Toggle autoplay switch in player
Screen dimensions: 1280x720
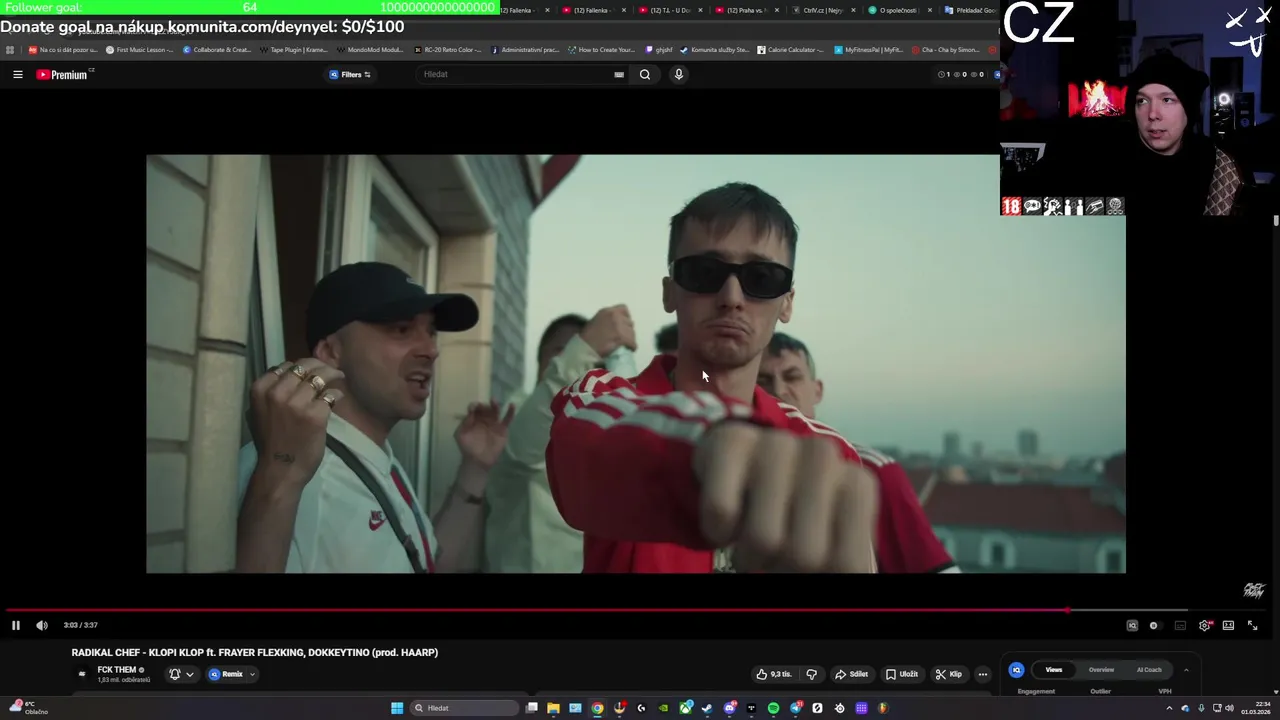(1156, 625)
